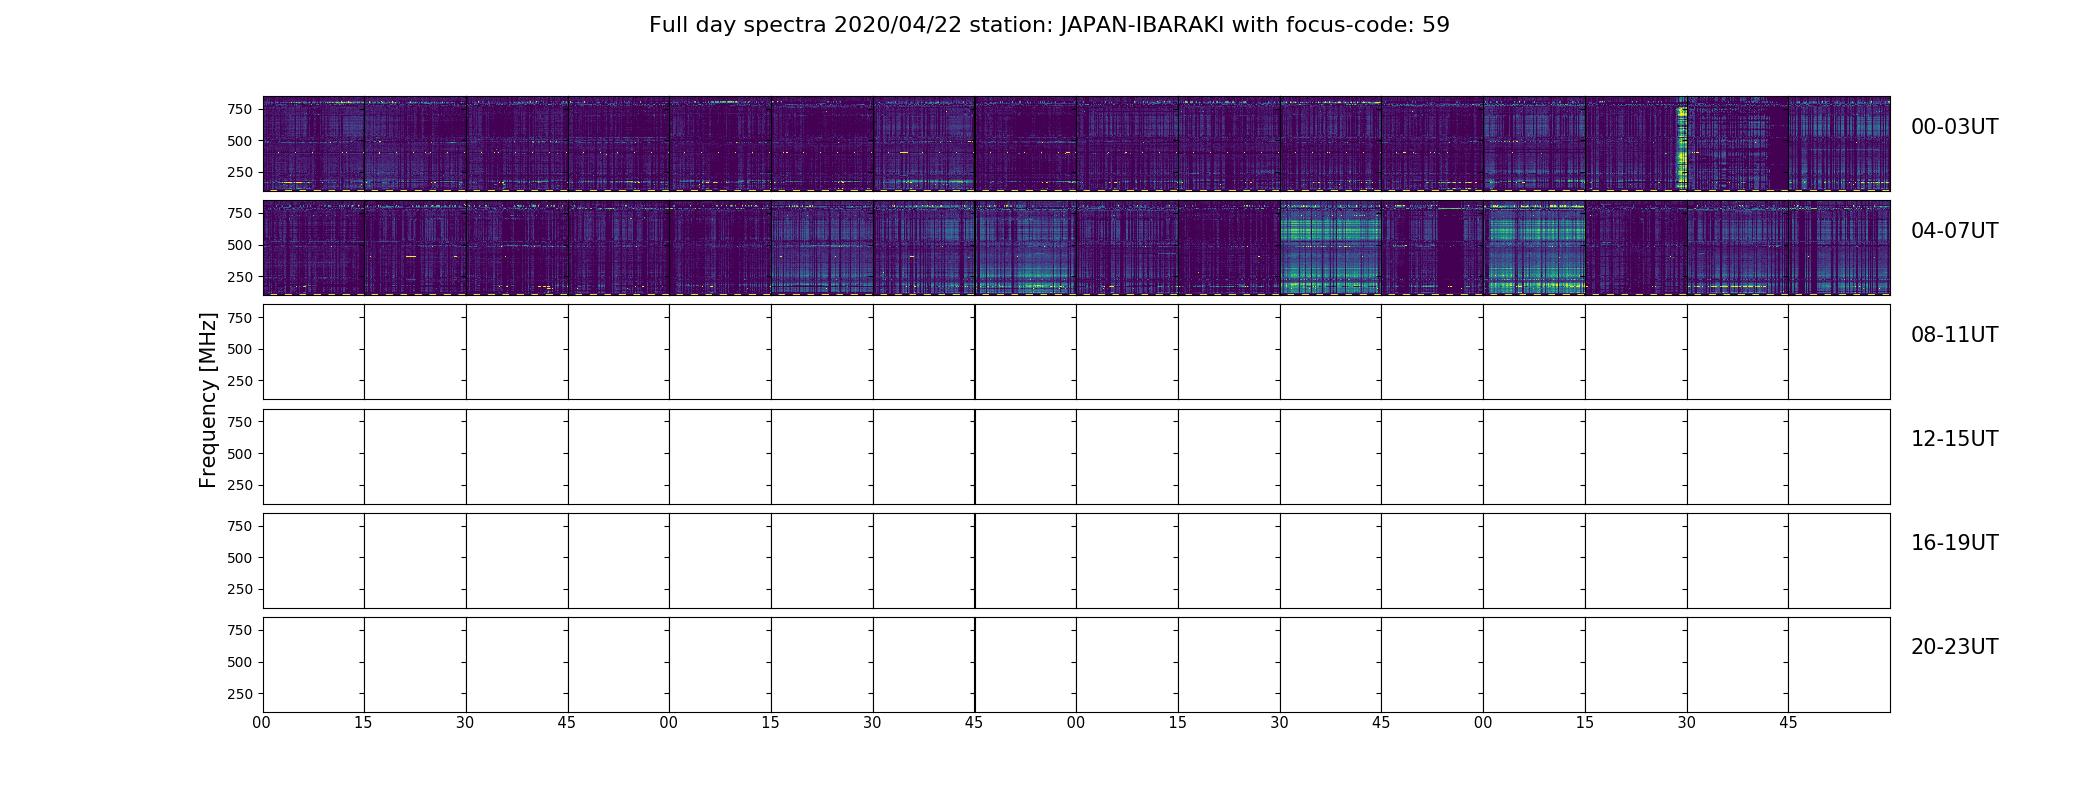Click the 750 tick label of the 16-19UT panel
Screen dimensions: 2100x800
point(240,526)
